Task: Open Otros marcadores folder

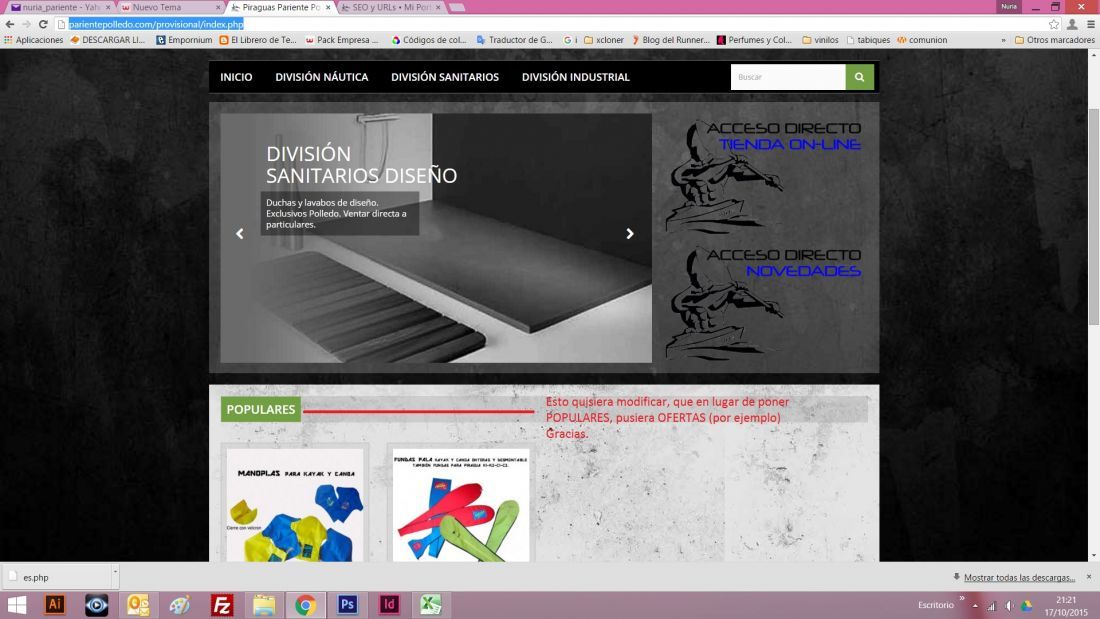Action: (1054, 40)
